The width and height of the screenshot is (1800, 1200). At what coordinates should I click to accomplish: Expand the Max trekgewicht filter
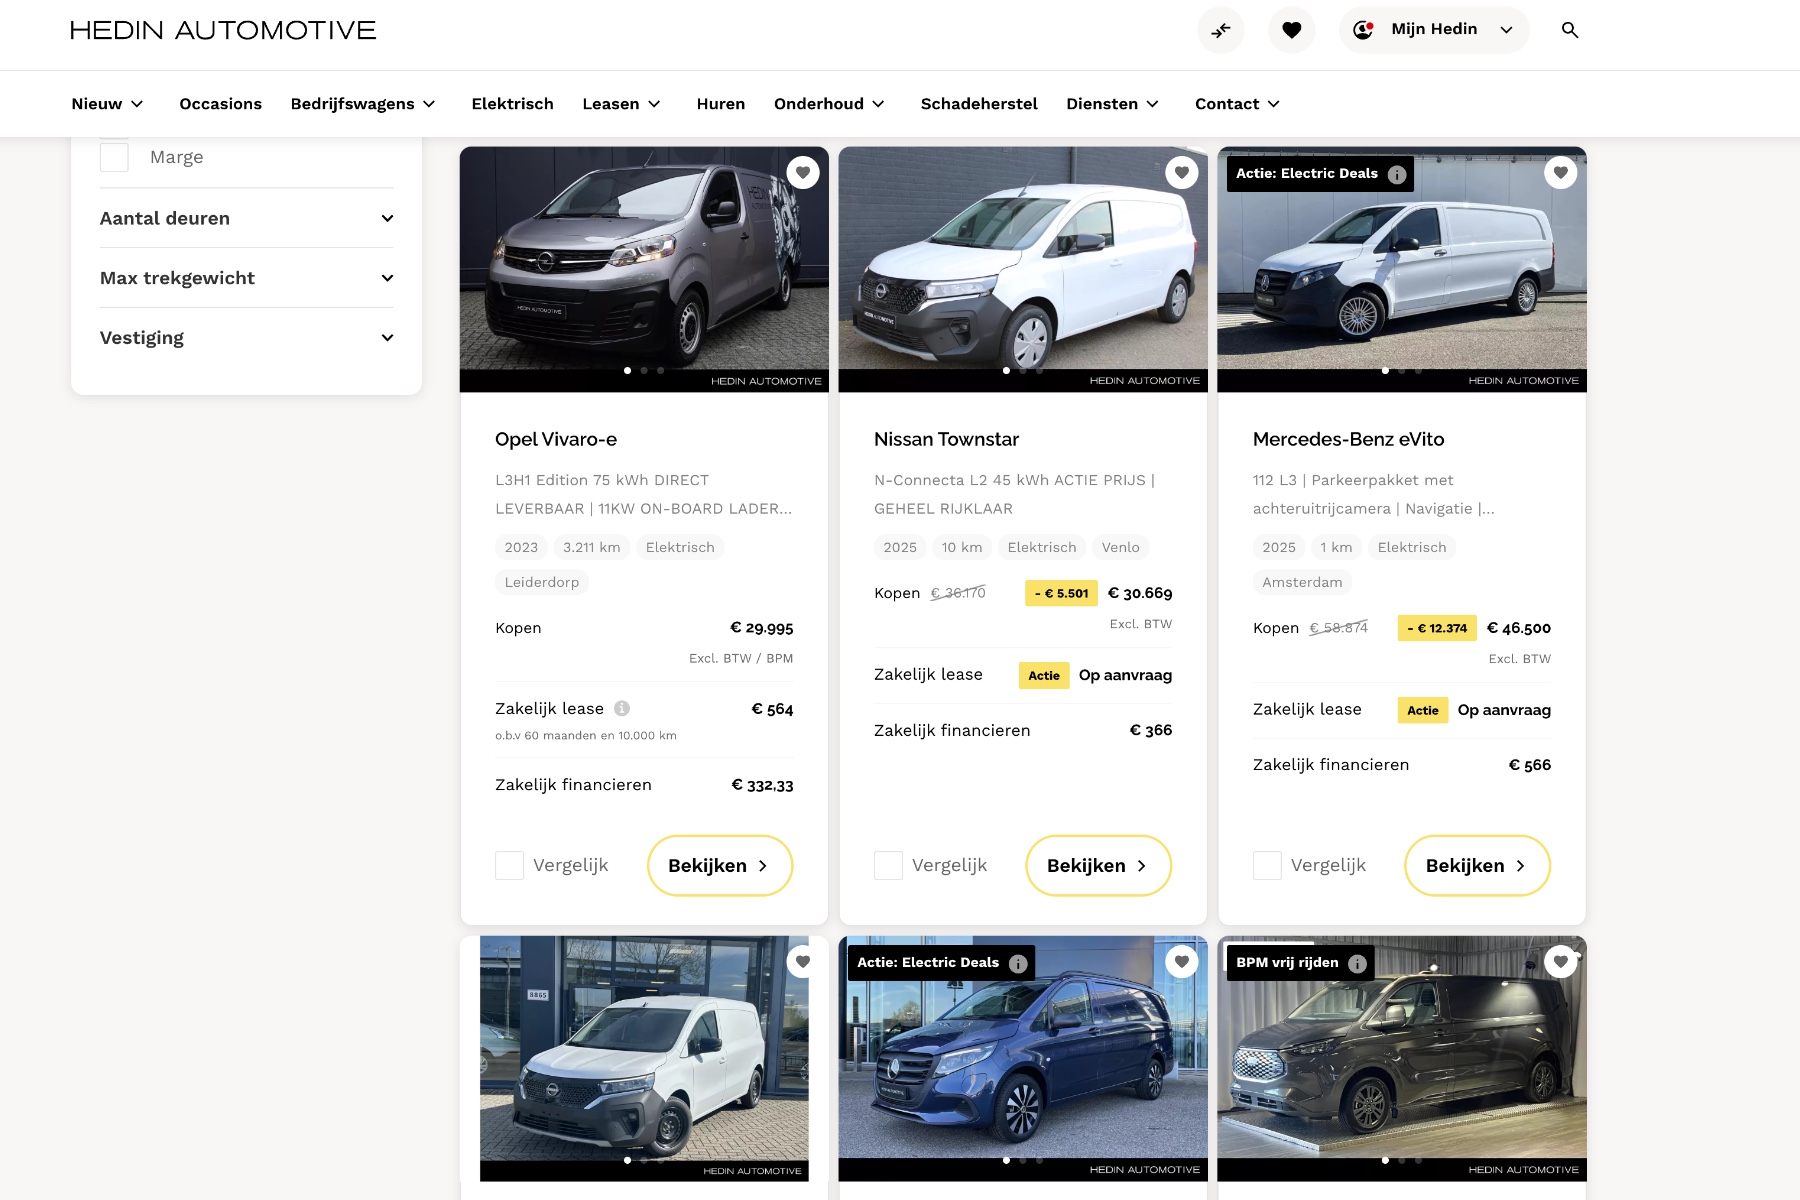coord(247,278)
